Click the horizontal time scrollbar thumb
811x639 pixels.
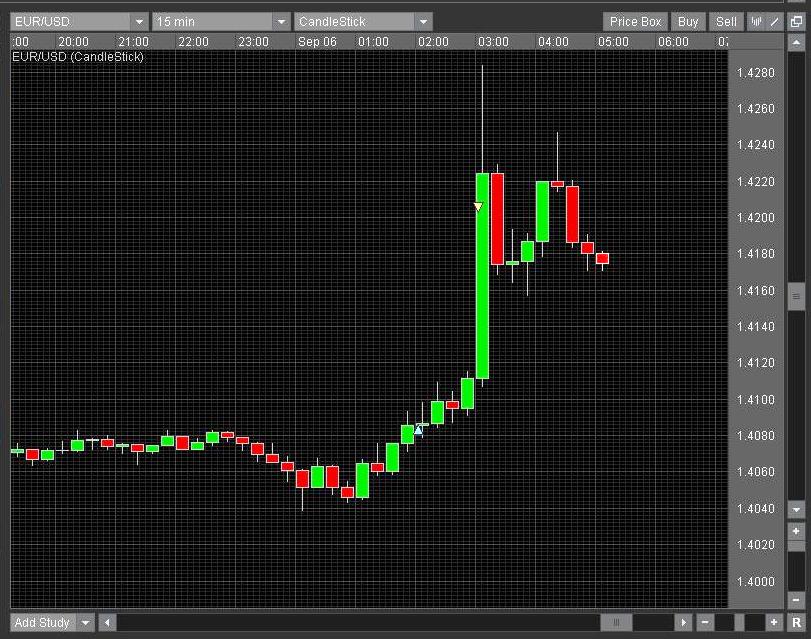pos(616,623)
